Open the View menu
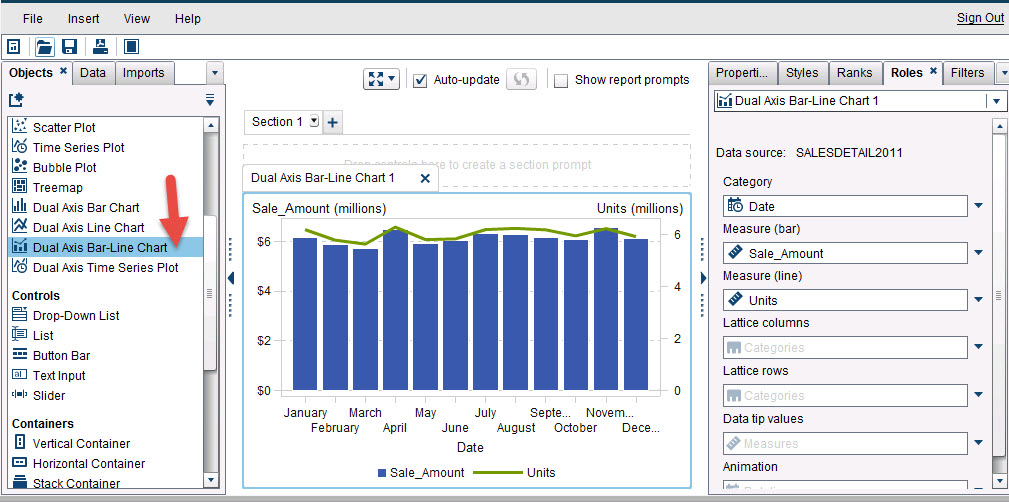 click(137, 19)
